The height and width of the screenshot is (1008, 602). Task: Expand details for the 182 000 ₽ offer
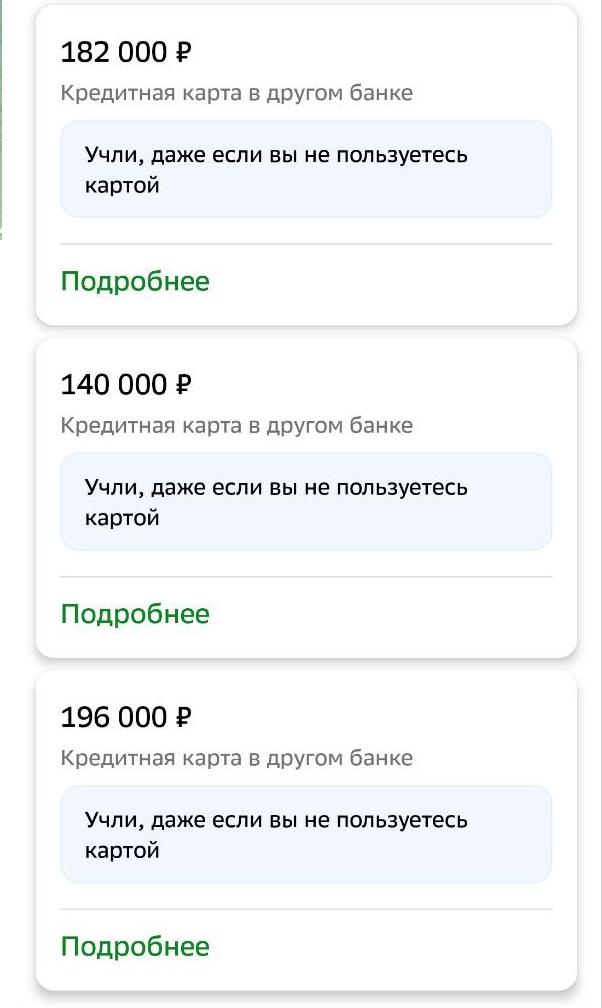[135, 281]
